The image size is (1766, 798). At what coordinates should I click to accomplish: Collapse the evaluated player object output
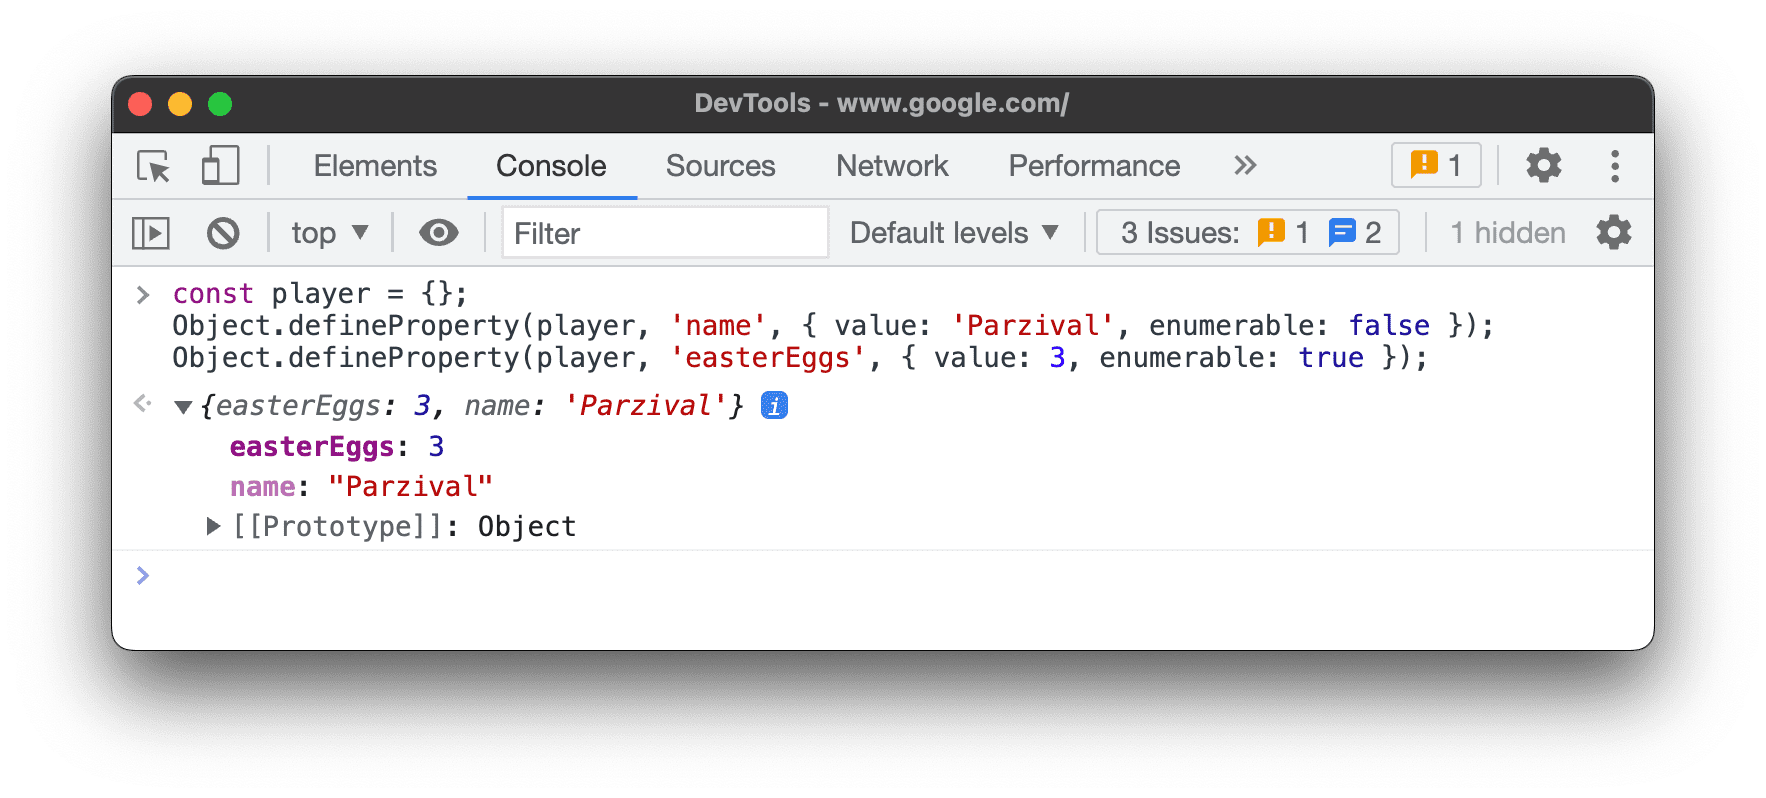182,407
